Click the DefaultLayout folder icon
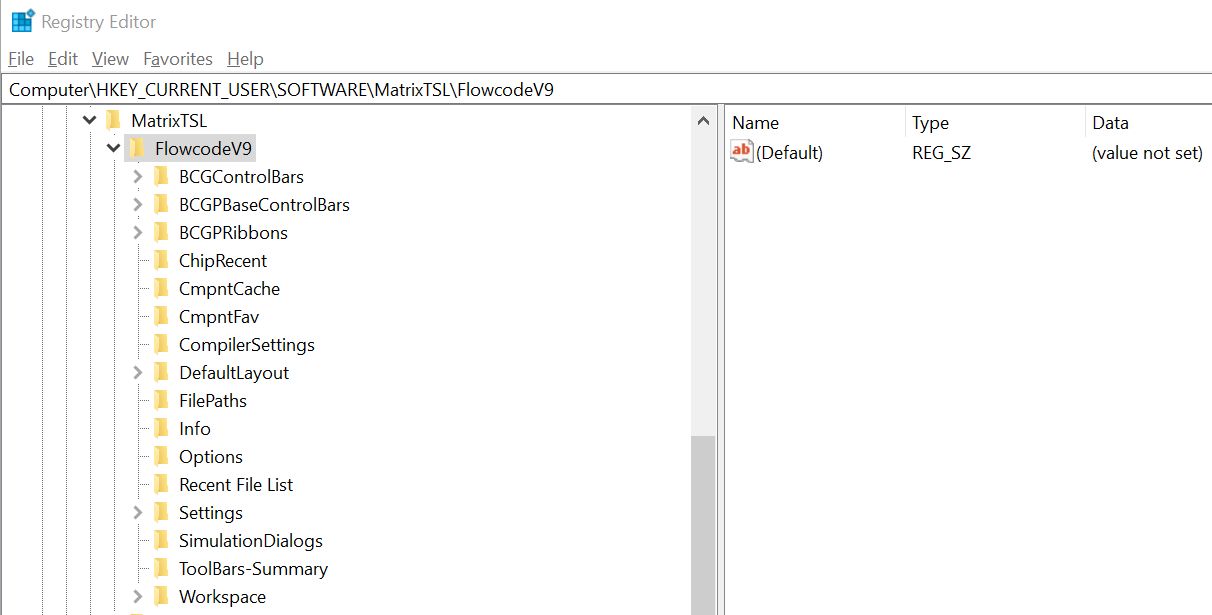Image resolution: width=1212 pixels, height=615 pixels. [x=162, y=373]
